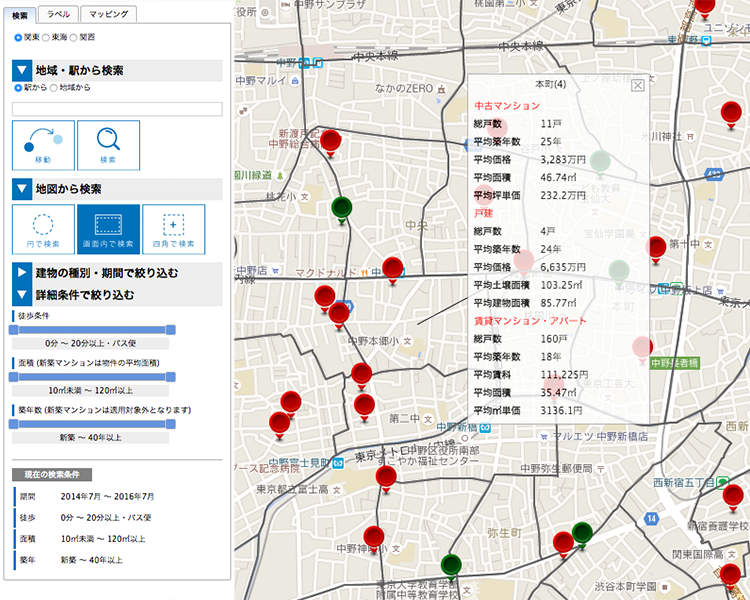The width and height of the screenshot is (750, 600).
Task: Click 西新宿五丁目 station icon
Action: click(x=723, y=482)
